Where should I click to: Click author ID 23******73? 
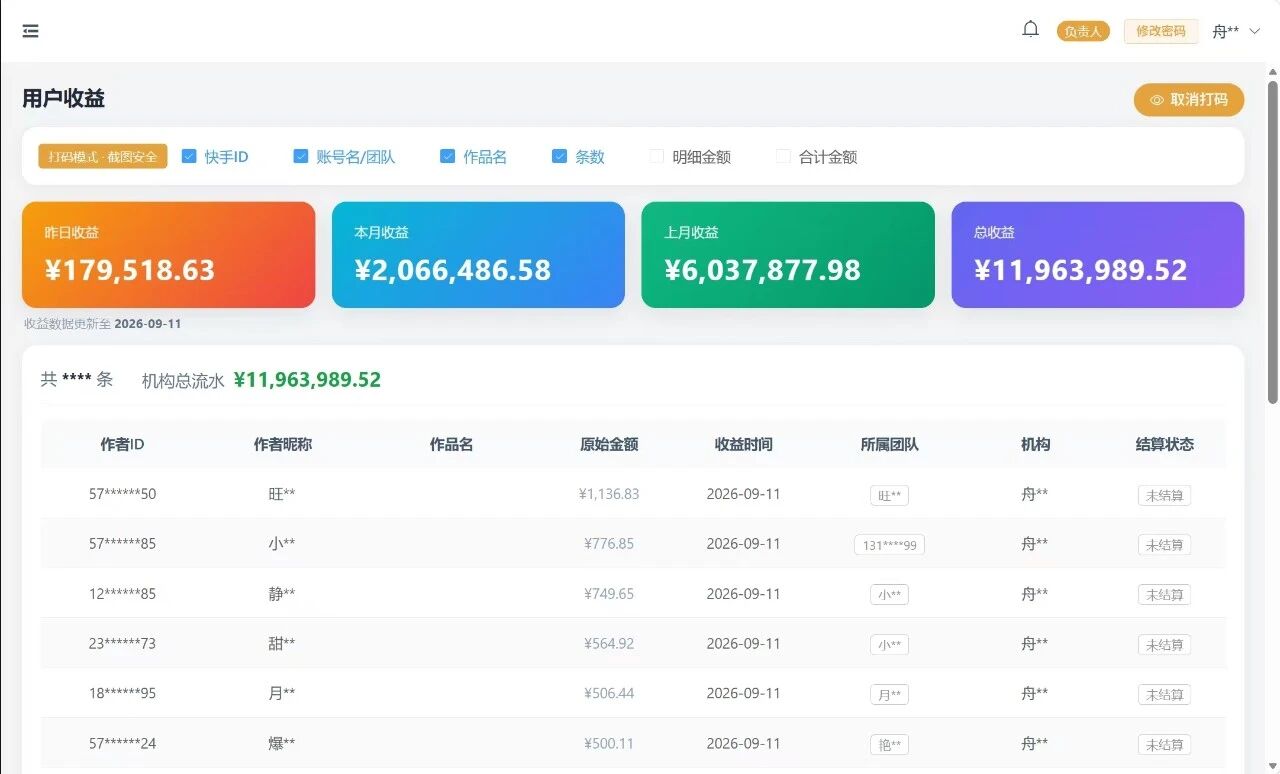pyautogui.click(x=123, y=644)
